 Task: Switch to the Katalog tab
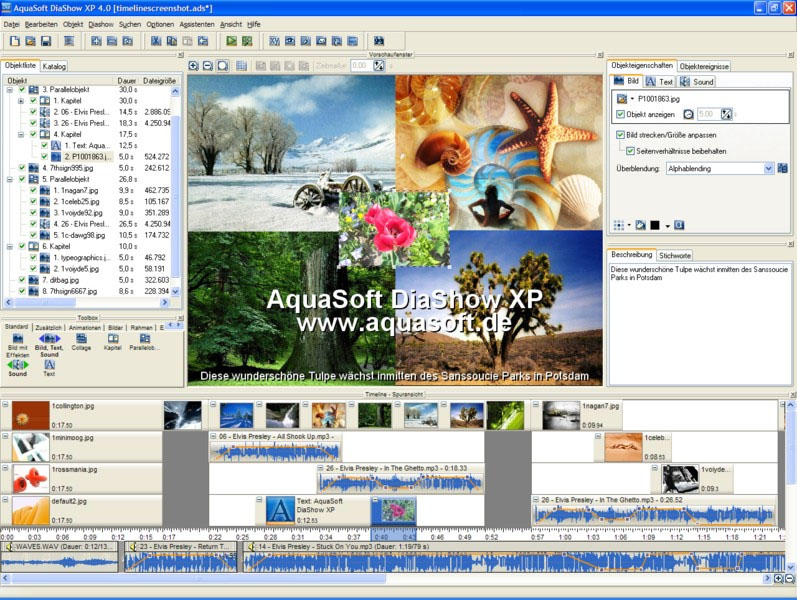pyautogui.click(x=54, y=66)
